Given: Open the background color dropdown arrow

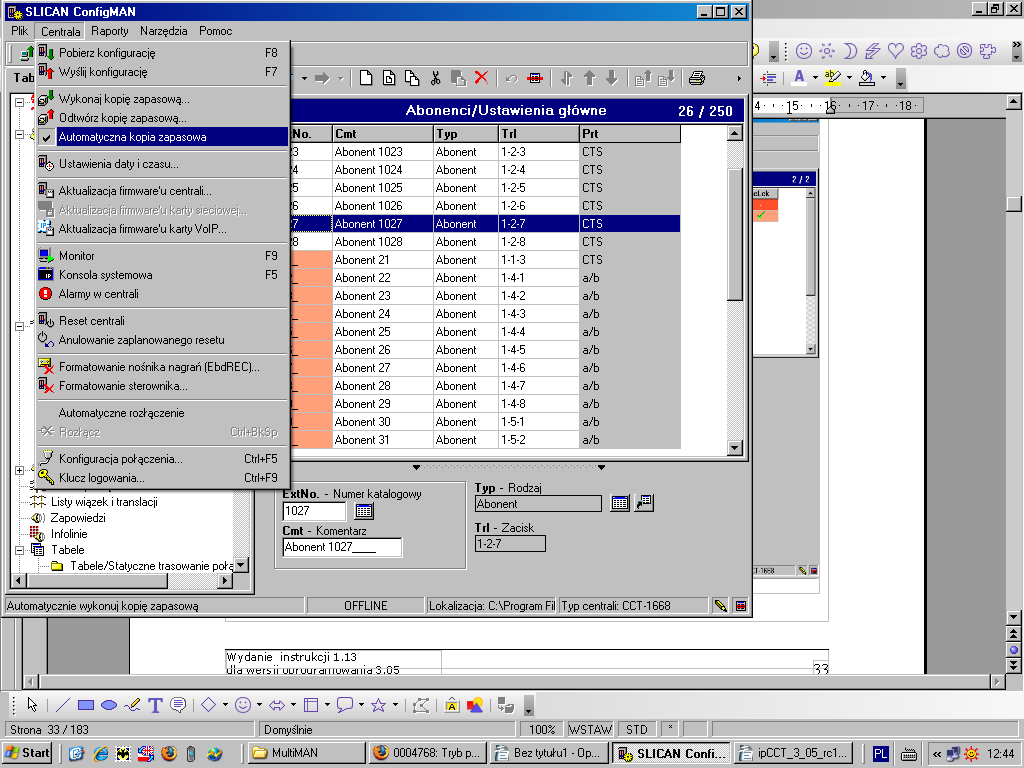Looking at the screenshot, I should click(883, 78).
